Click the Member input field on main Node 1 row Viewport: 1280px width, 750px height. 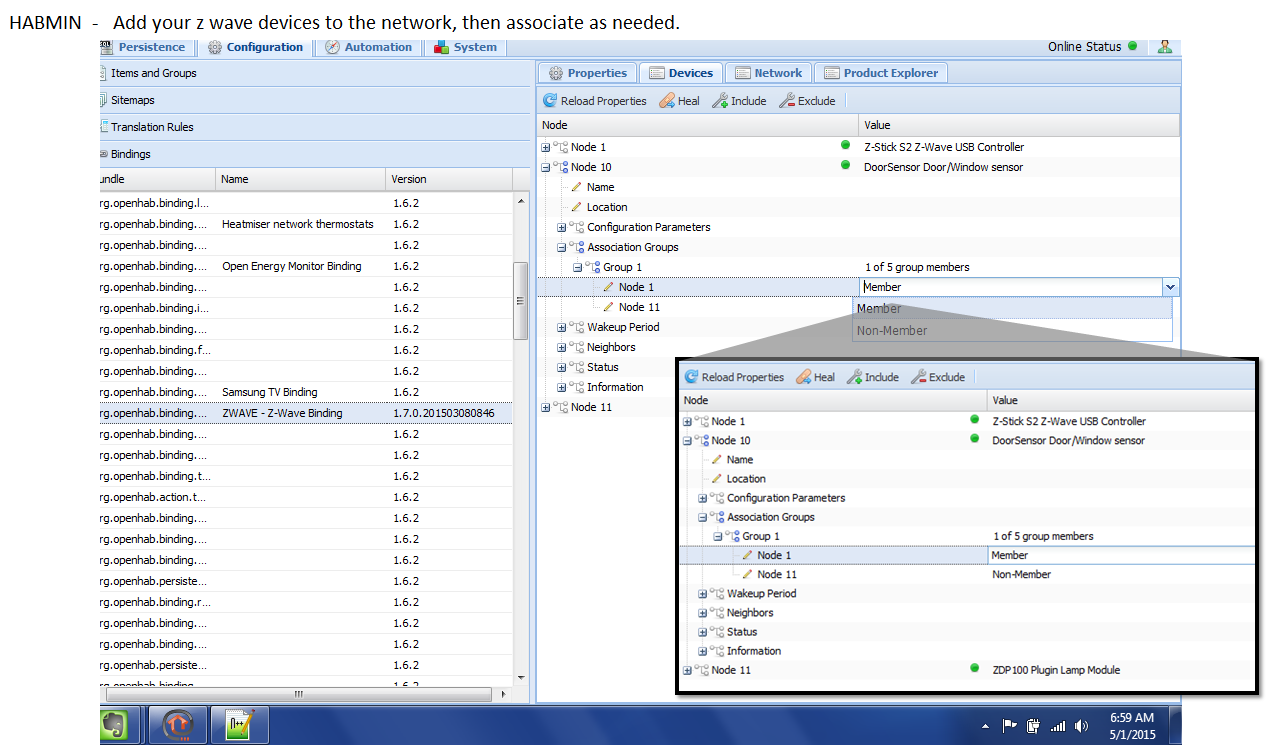[1010, 287]
